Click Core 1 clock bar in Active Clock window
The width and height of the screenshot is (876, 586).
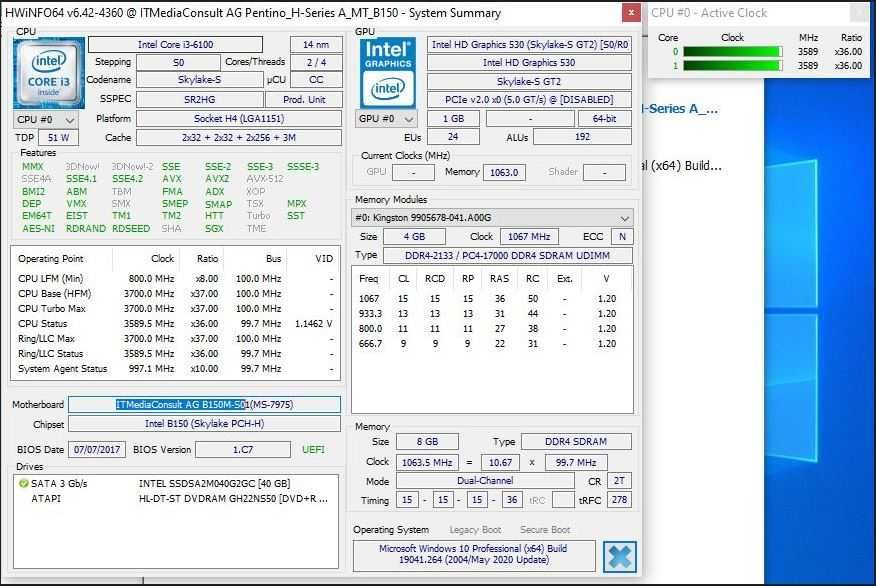[732, 65]
